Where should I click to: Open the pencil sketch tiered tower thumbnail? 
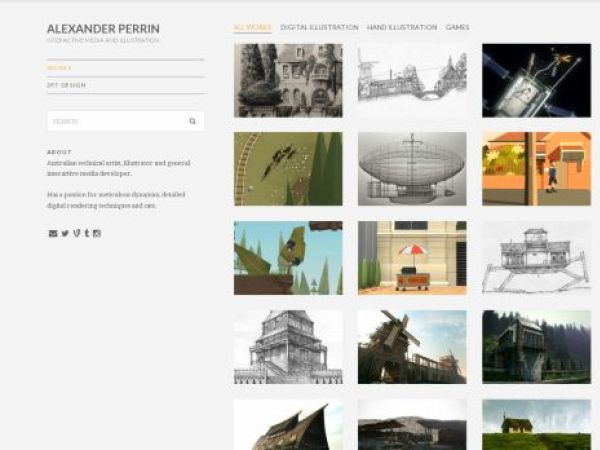pyautogui.click(x=288, y=347)
